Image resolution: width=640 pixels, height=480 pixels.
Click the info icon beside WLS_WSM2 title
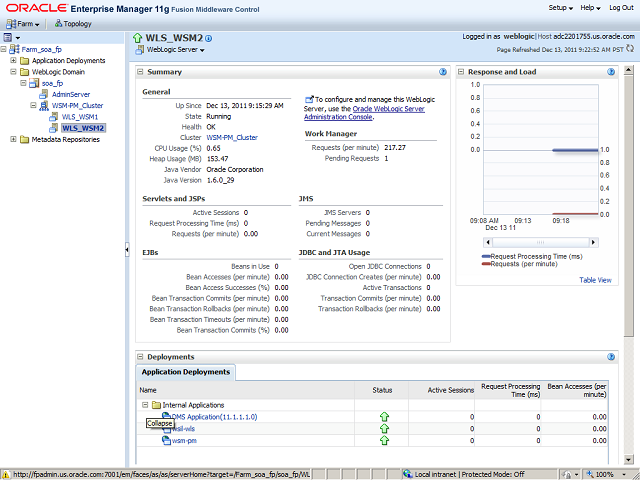pyautogui.click(x=209, y=38)
